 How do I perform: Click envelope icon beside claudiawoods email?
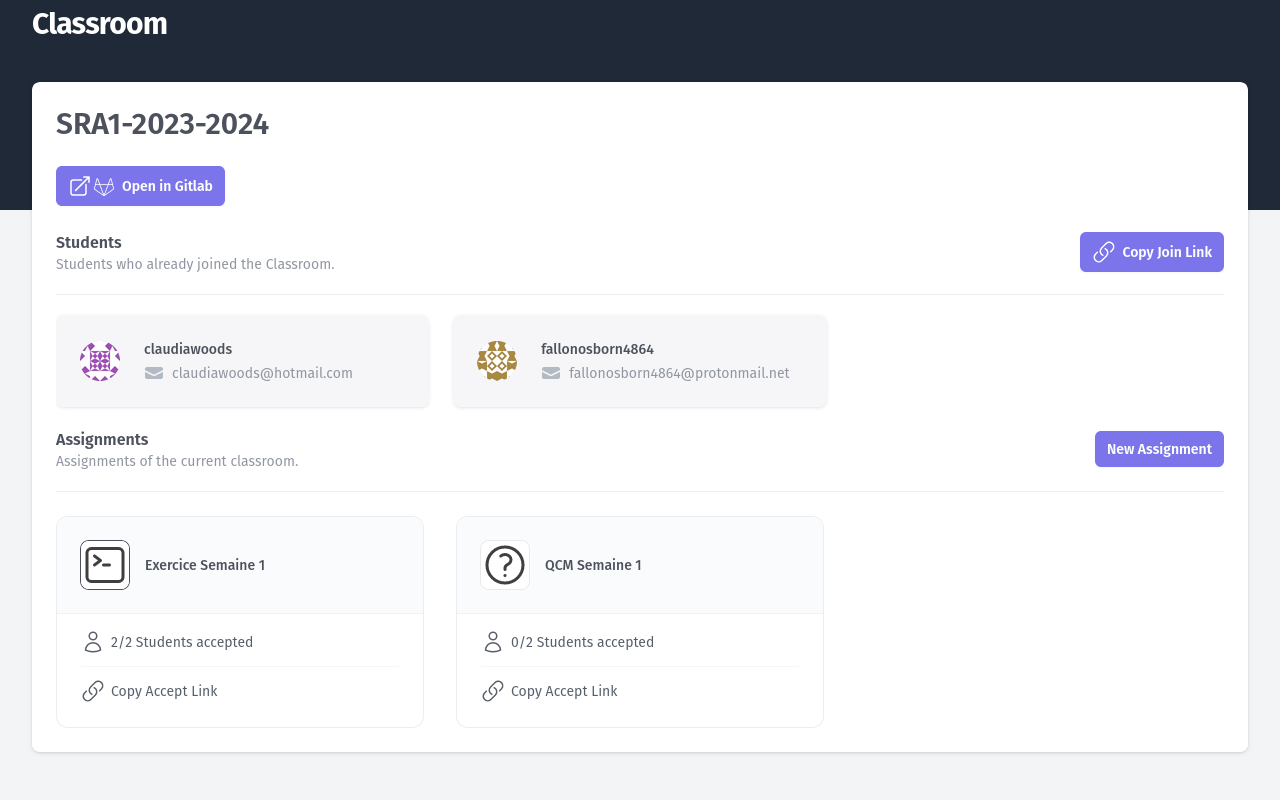click(154, 373)
